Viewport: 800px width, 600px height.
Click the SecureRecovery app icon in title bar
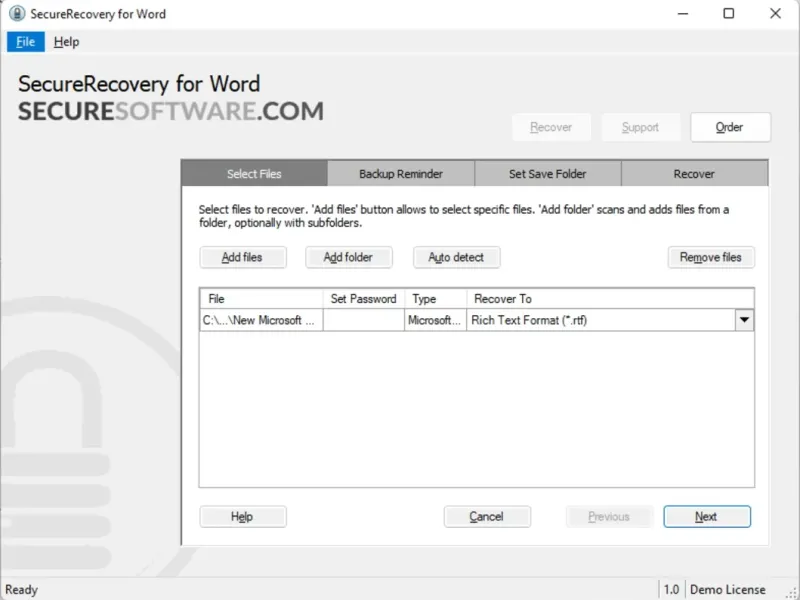tap(17, 13)
